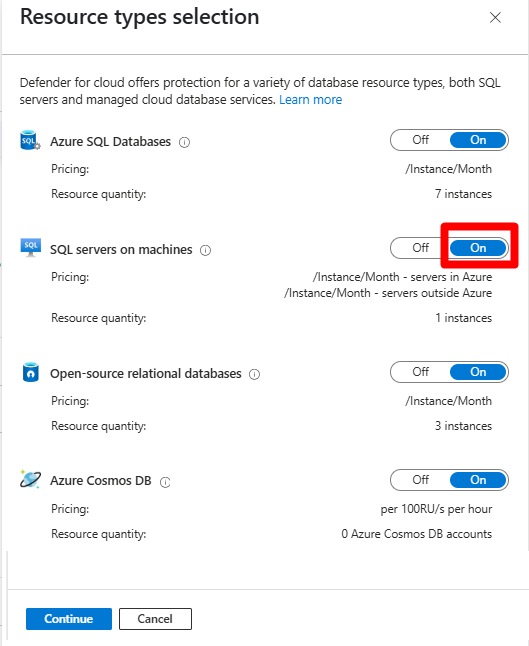Close the Resource types selection pane
Viewport: 529px width, 646px height.
click(x=495, y=17)
